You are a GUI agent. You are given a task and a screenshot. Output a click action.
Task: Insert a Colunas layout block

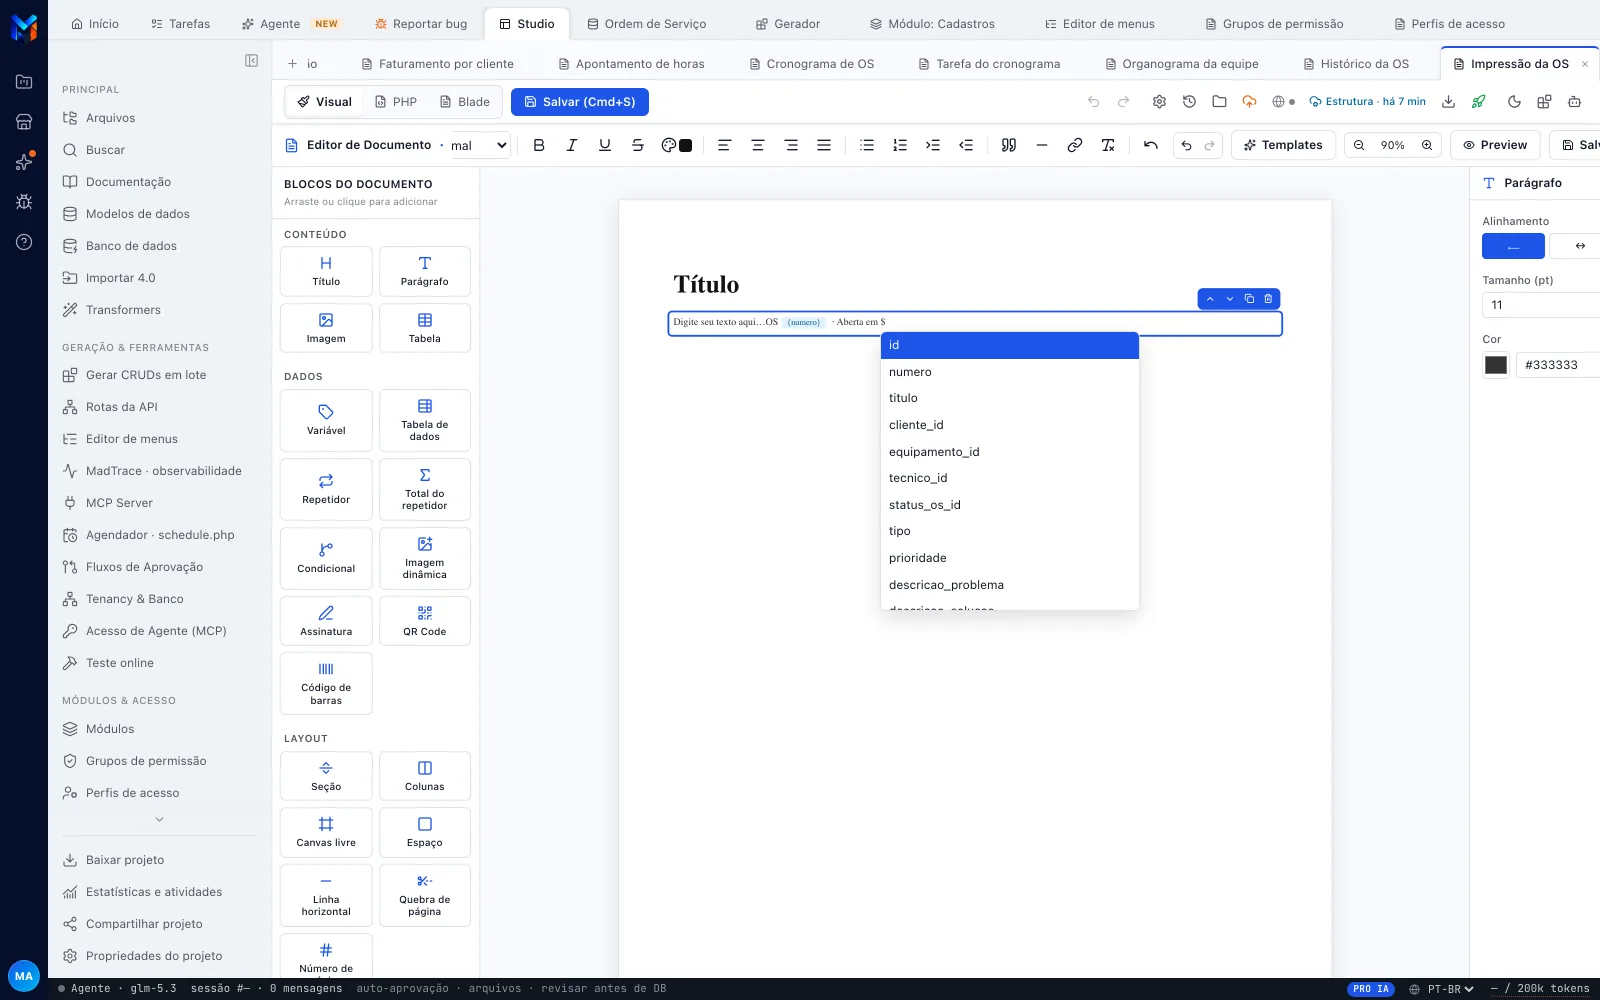click(425, 776)
